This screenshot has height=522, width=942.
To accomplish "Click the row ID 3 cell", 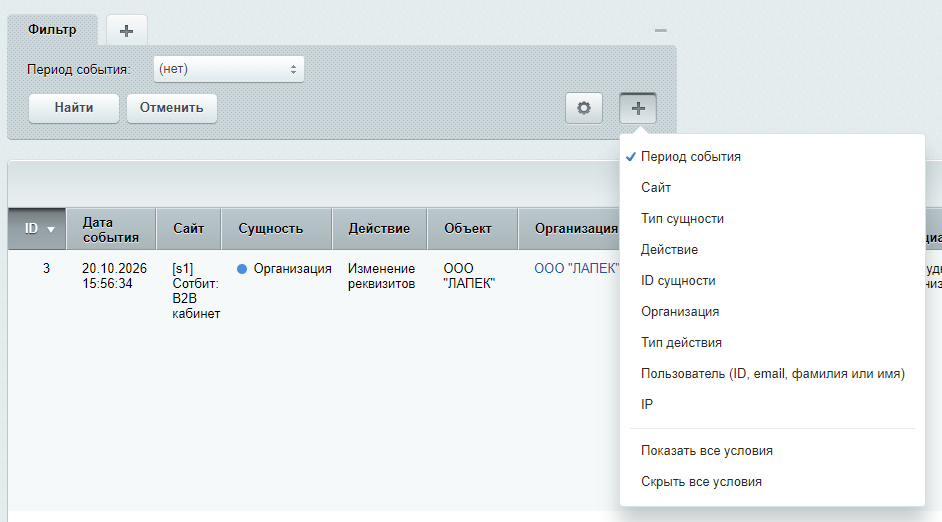I will pyautogui.click(x=46, y=269).
